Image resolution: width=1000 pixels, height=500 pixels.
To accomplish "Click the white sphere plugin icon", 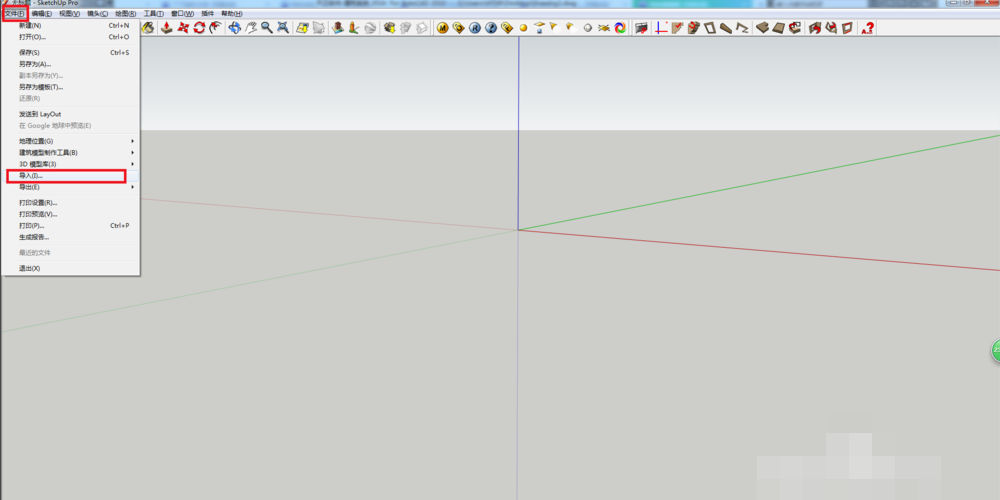I will [588, 27].
